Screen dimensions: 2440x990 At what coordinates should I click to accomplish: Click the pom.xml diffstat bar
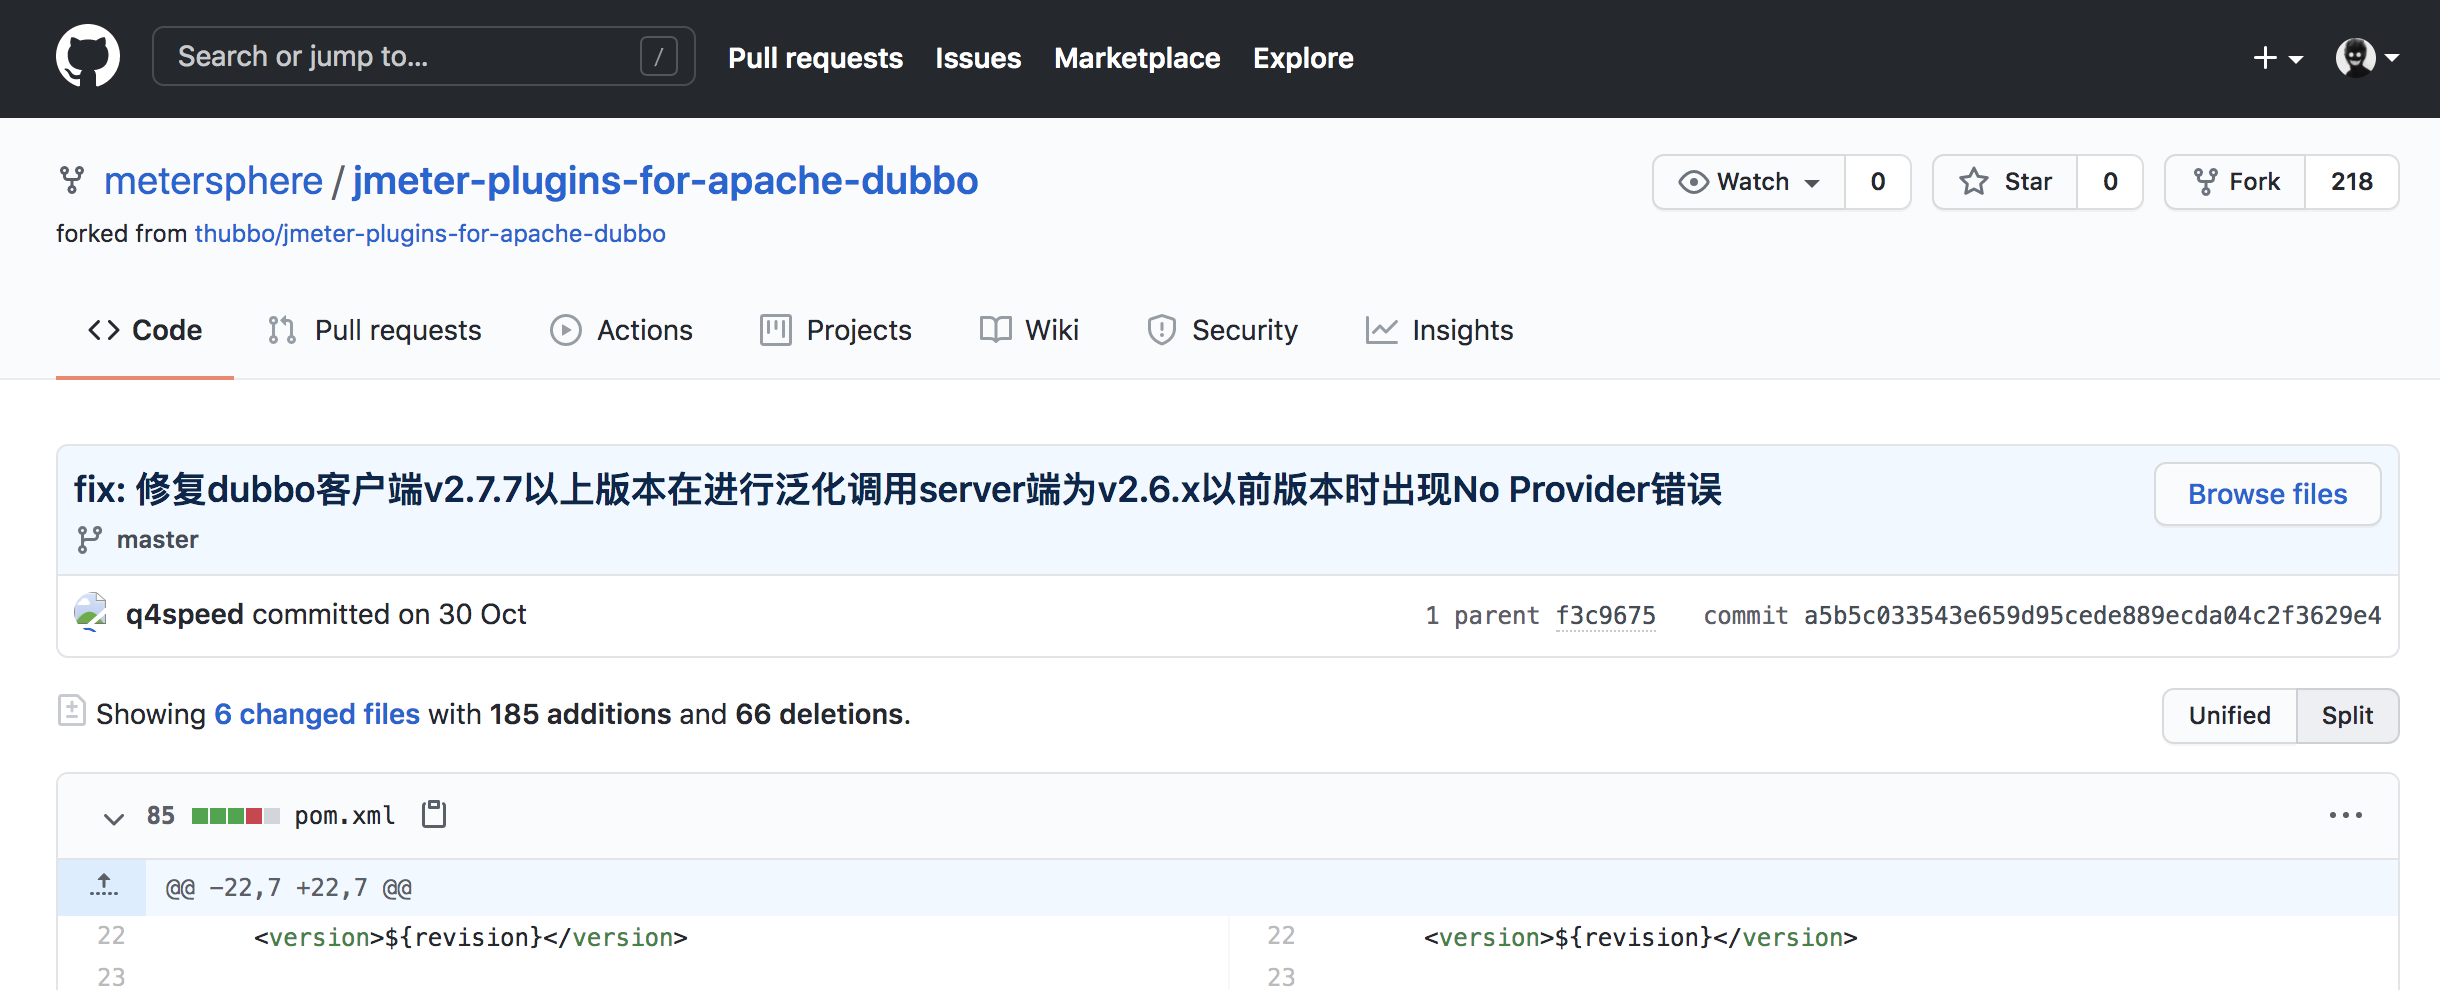pos(235,816)
